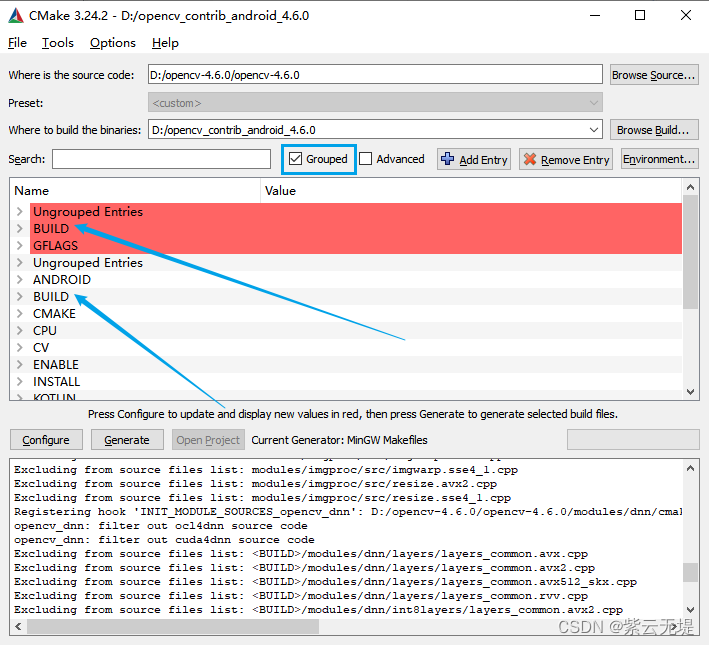Expand the white Ungrouped Entries group
The width and height of the screenshot is (709, 645).
(x=19, y=263)
